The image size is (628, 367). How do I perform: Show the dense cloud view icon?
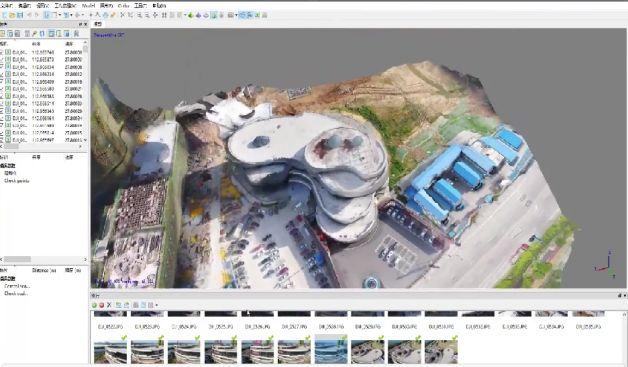tap(198, 15)
